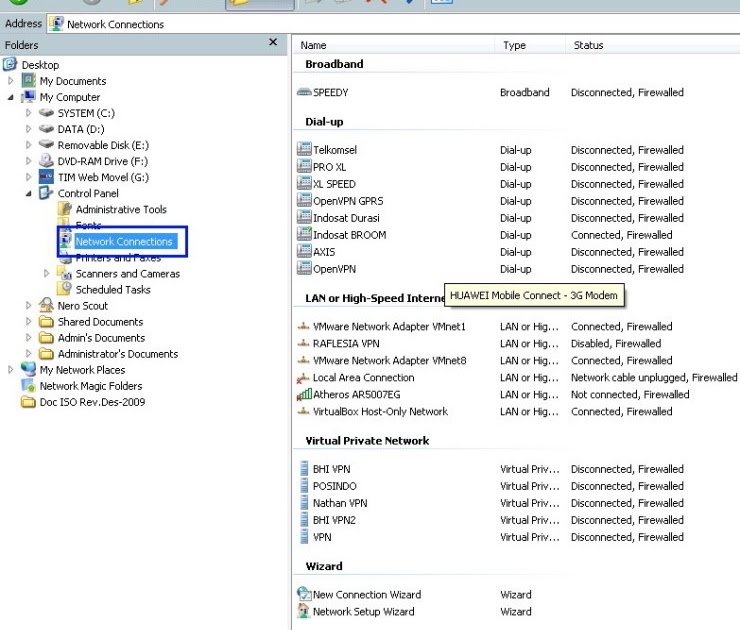Select the BHI VPN connection icon
This screenshot has height=630, width=740.
click(304, 468)
